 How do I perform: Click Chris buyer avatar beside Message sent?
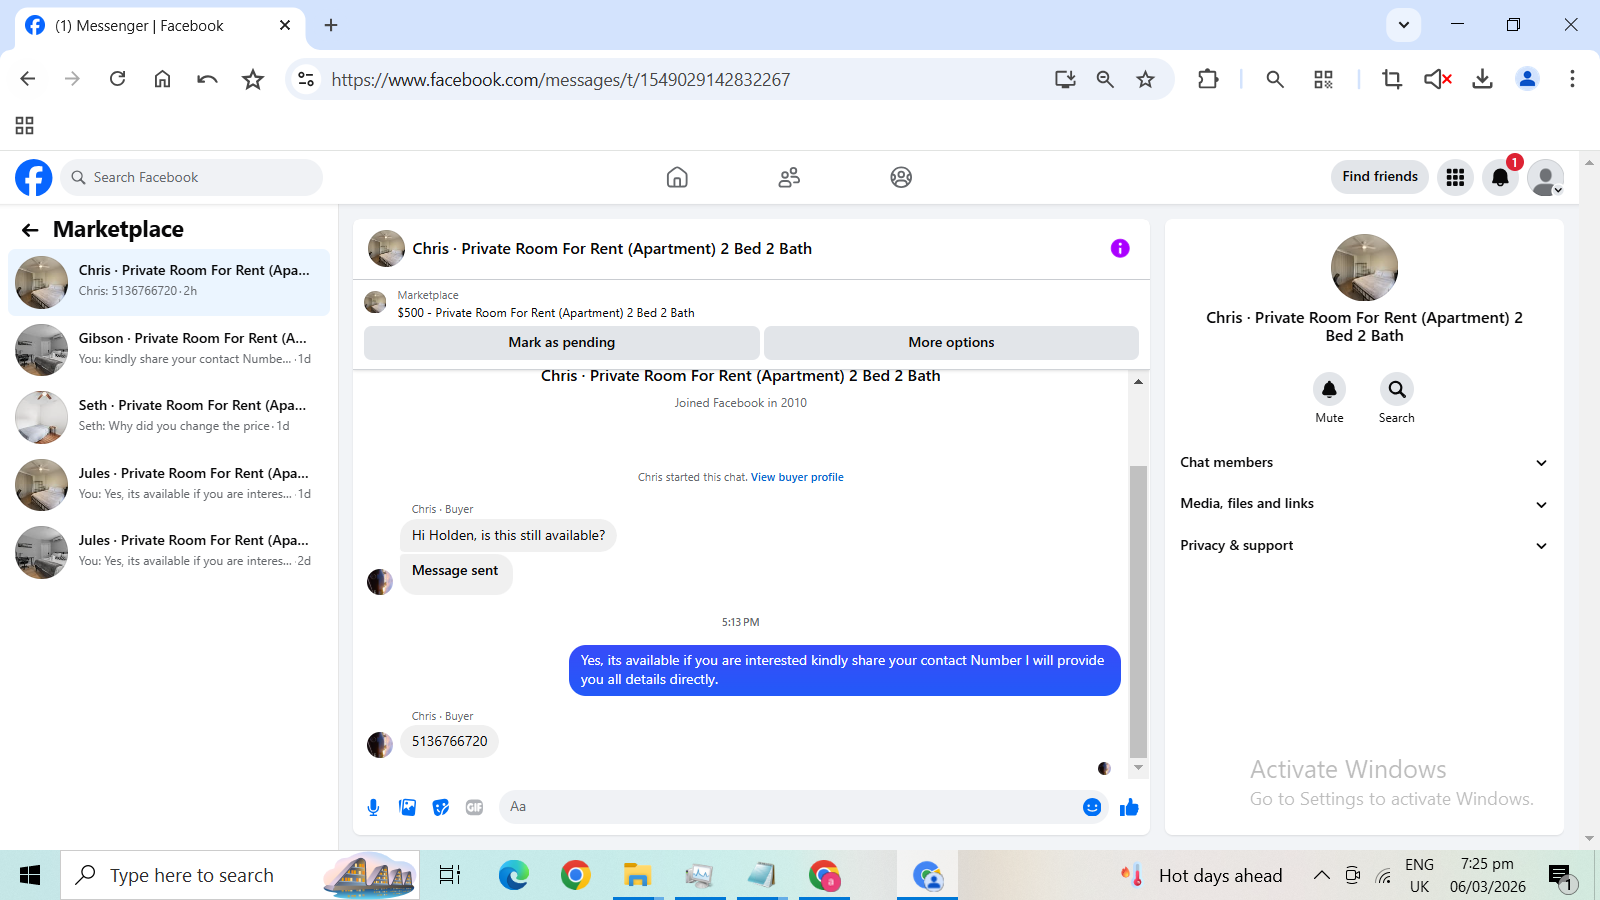(x=380, y=582)
